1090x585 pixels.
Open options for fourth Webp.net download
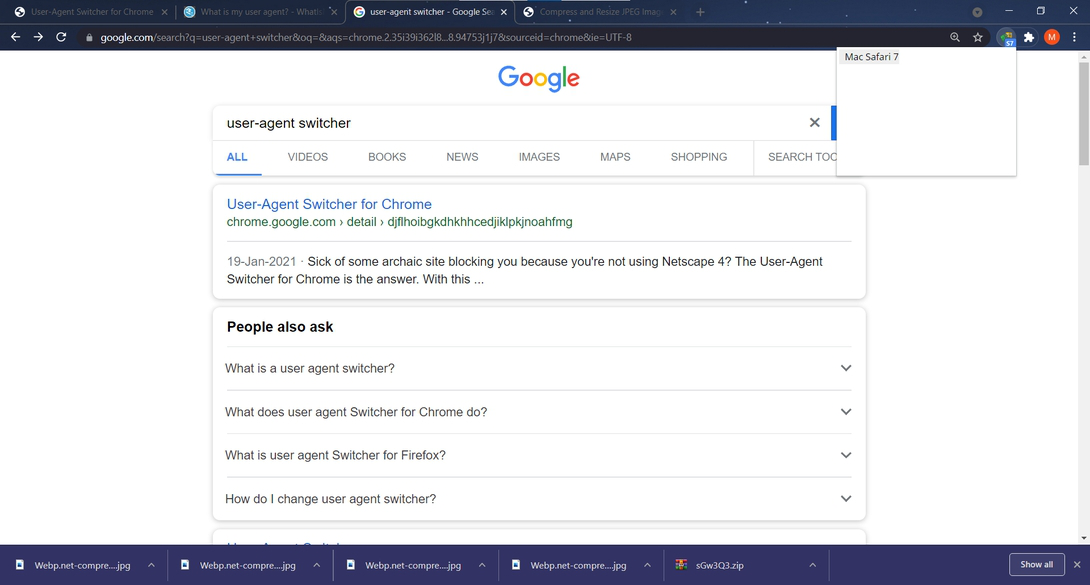point(647,565)
